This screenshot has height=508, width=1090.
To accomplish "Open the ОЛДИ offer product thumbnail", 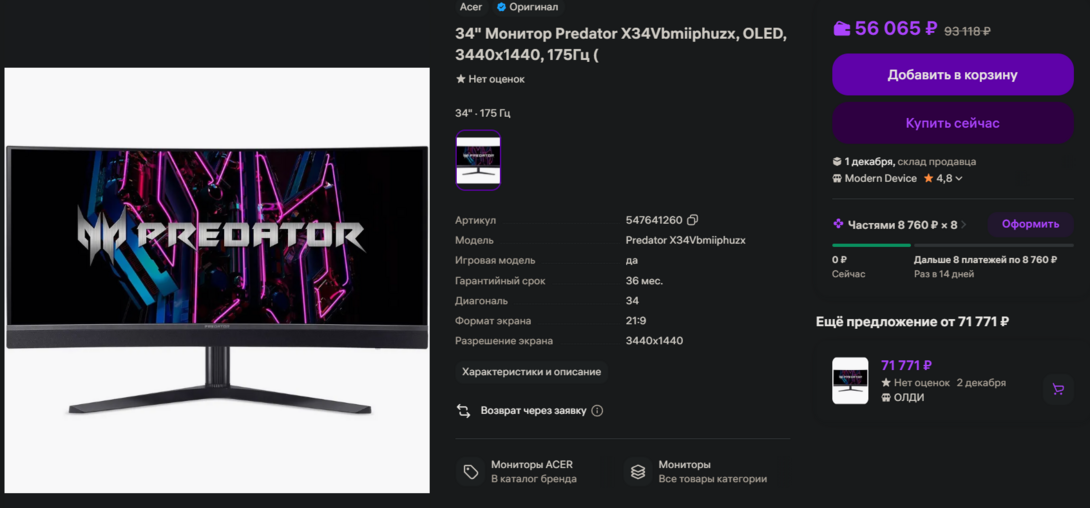I will click(850, 381).
